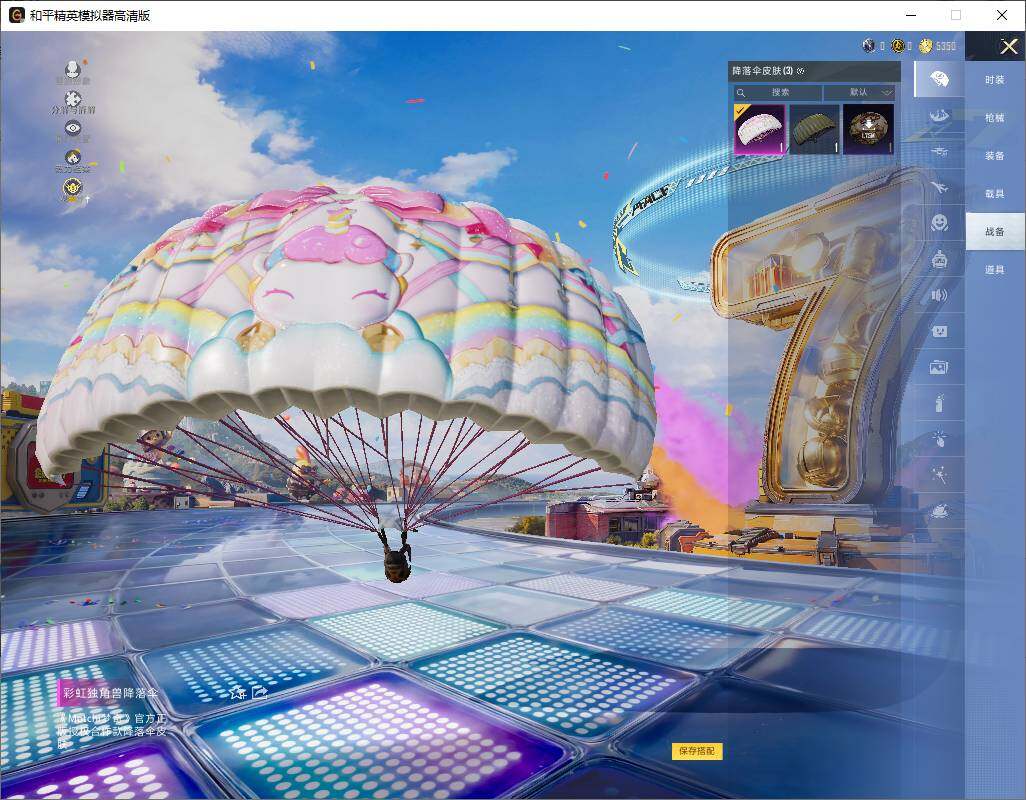This screenshot has width=1026, height=800.
Task: Click the character avatar icon at top left
Action: pos(73,69)
